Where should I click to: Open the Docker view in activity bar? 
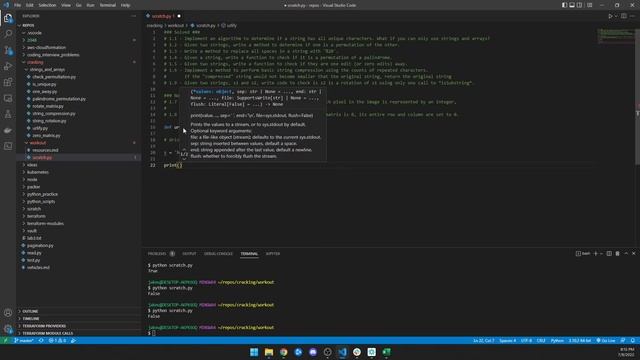point(8,130)
